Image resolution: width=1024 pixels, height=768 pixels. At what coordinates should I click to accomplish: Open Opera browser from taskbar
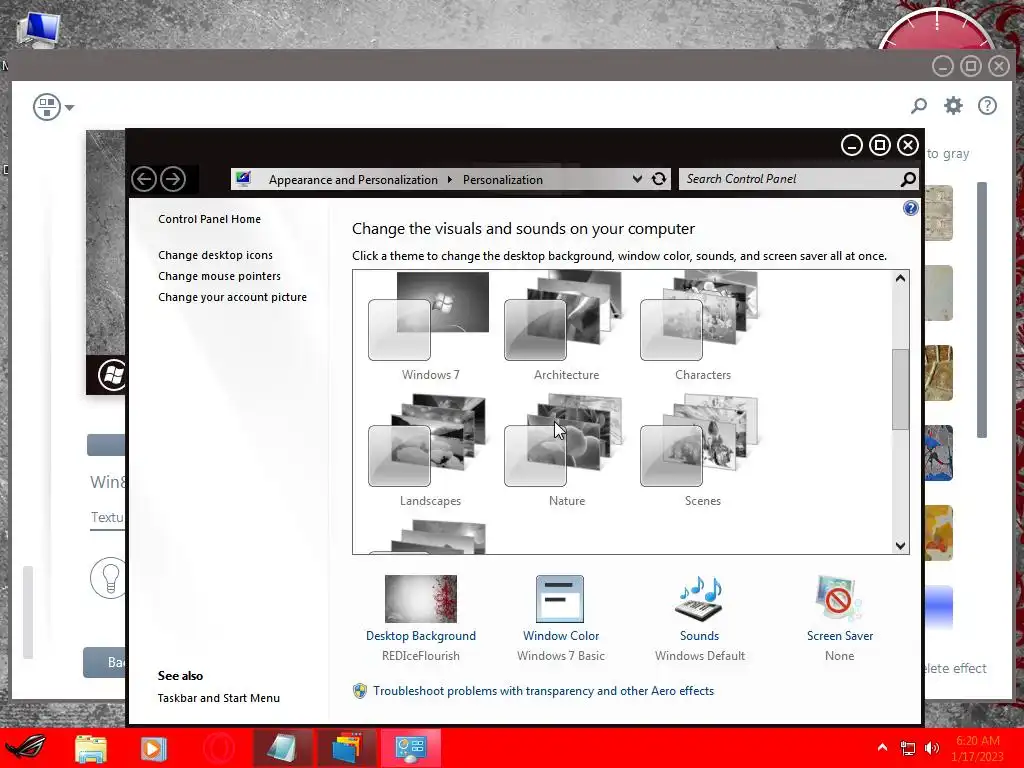(218, 748)
